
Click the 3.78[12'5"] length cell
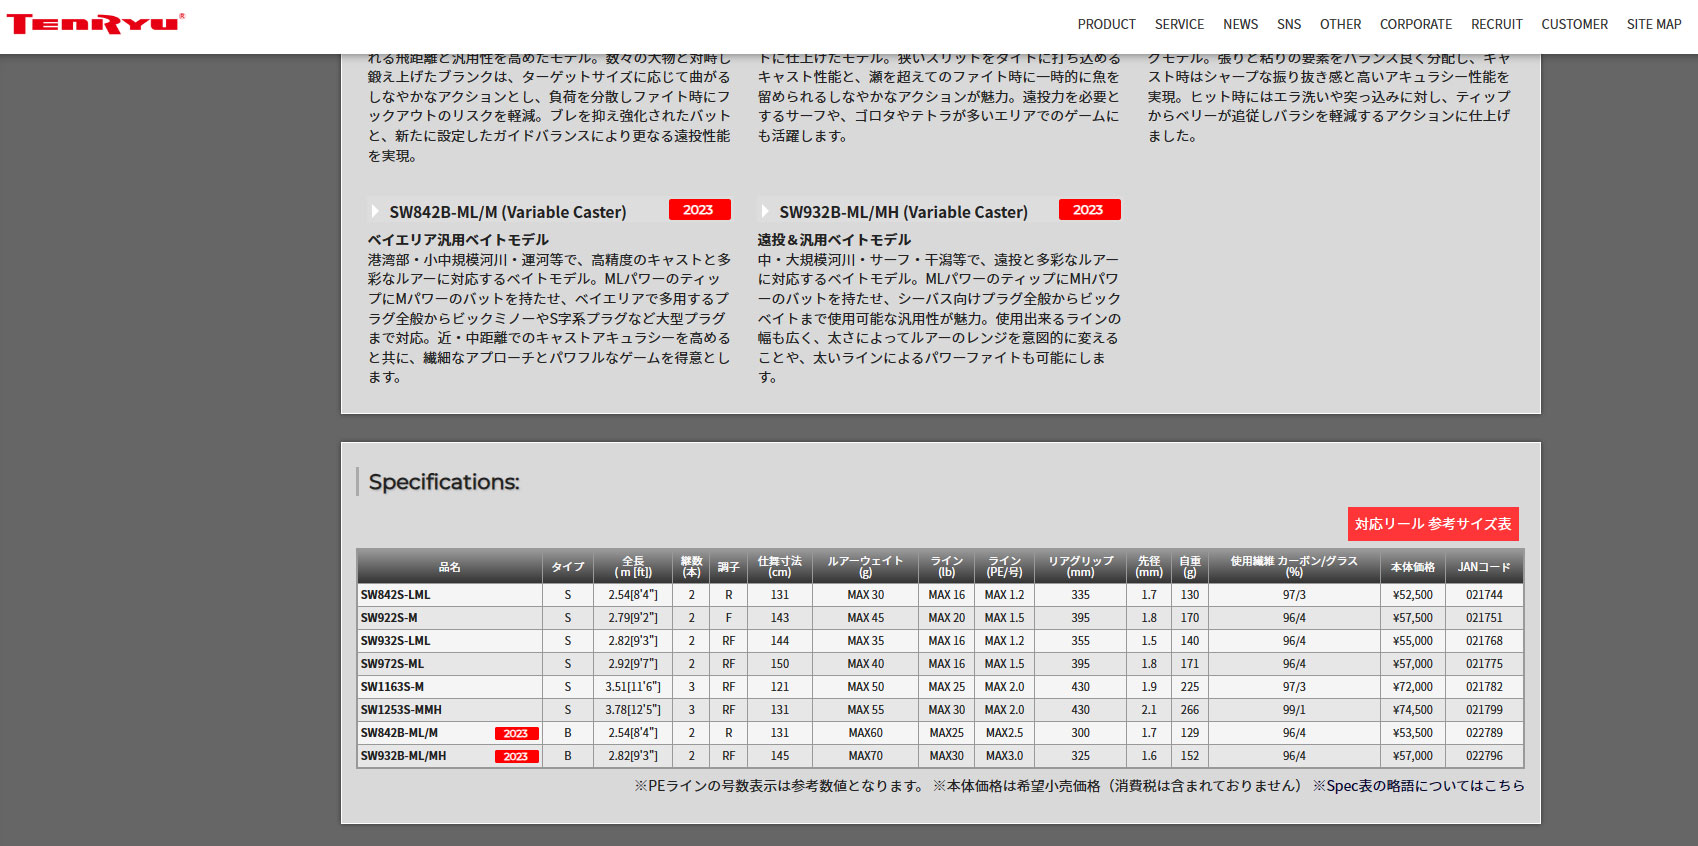click(633, 709)
